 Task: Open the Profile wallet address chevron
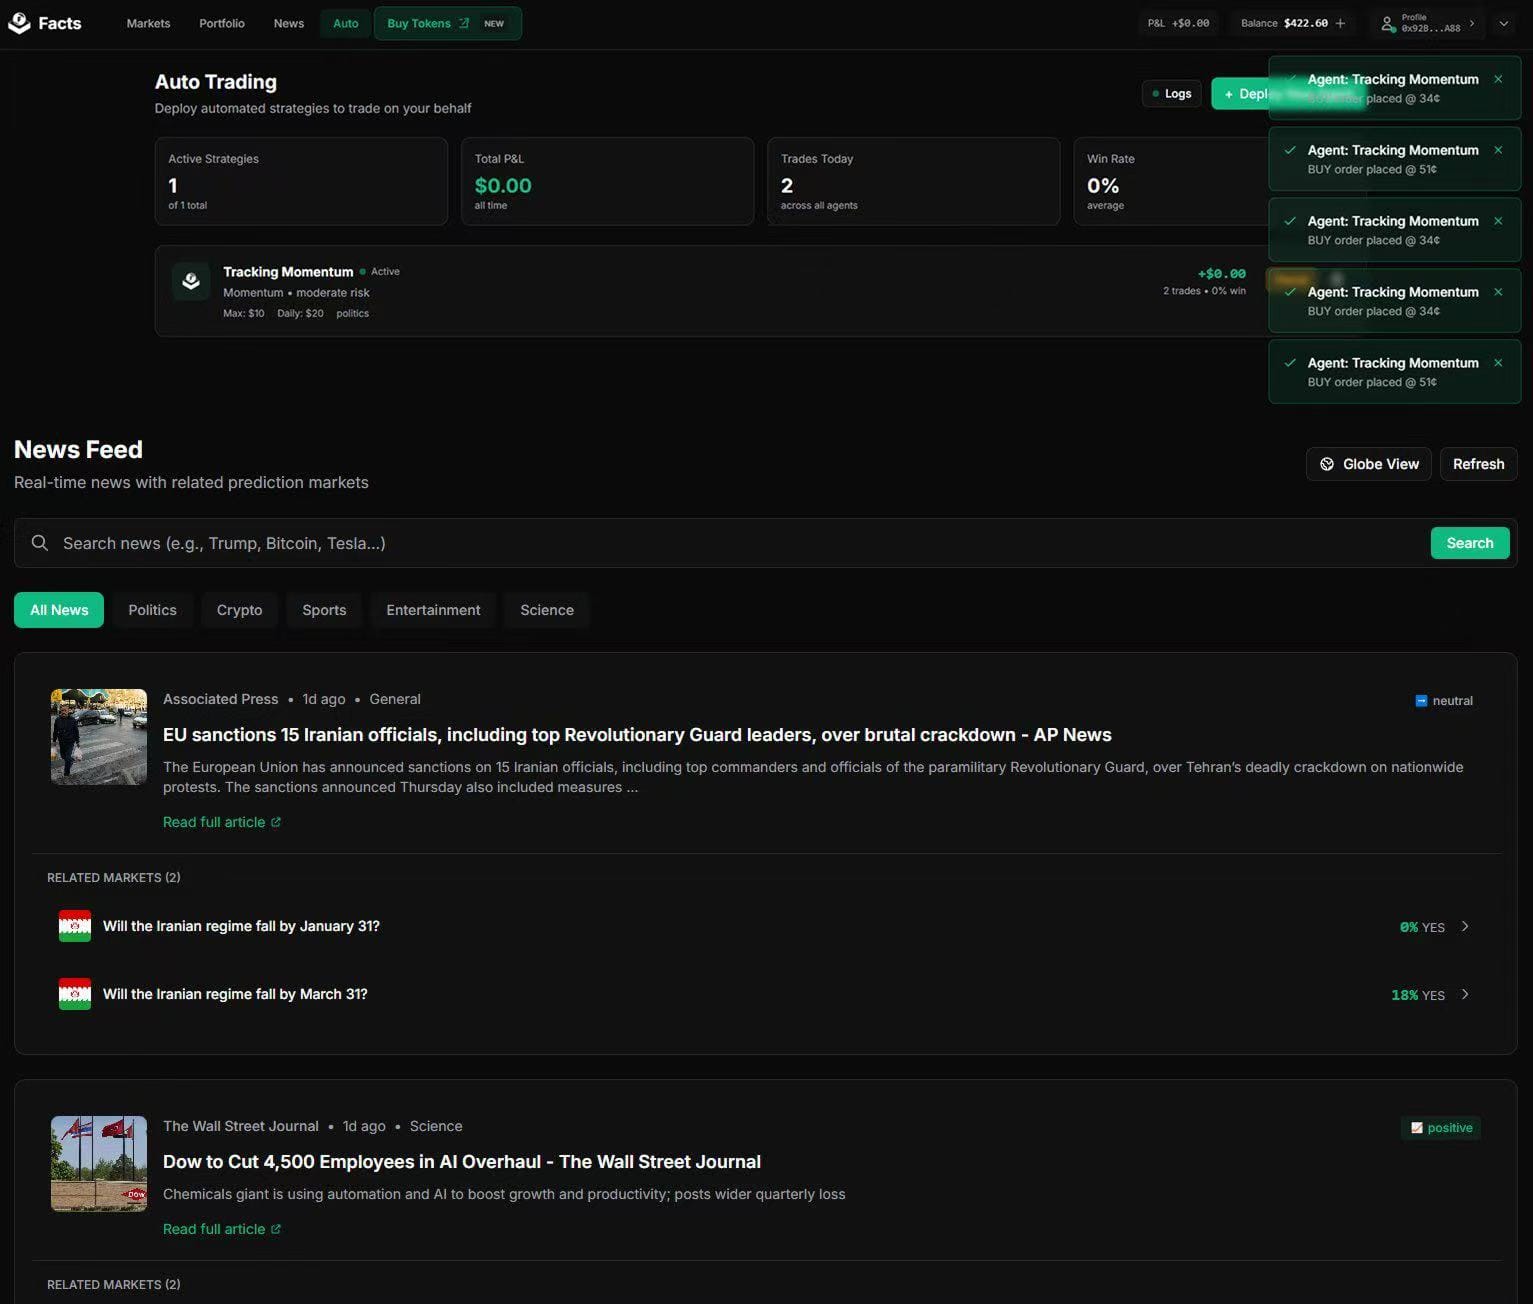[1472, 23]
